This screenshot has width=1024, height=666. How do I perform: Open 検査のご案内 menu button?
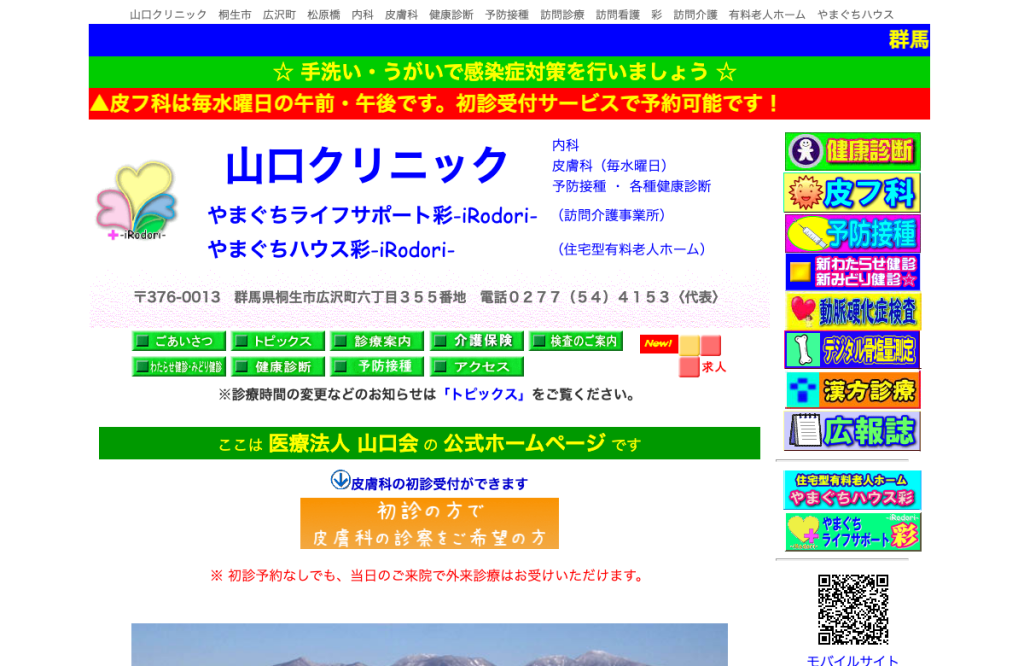[x=576, y=341]
